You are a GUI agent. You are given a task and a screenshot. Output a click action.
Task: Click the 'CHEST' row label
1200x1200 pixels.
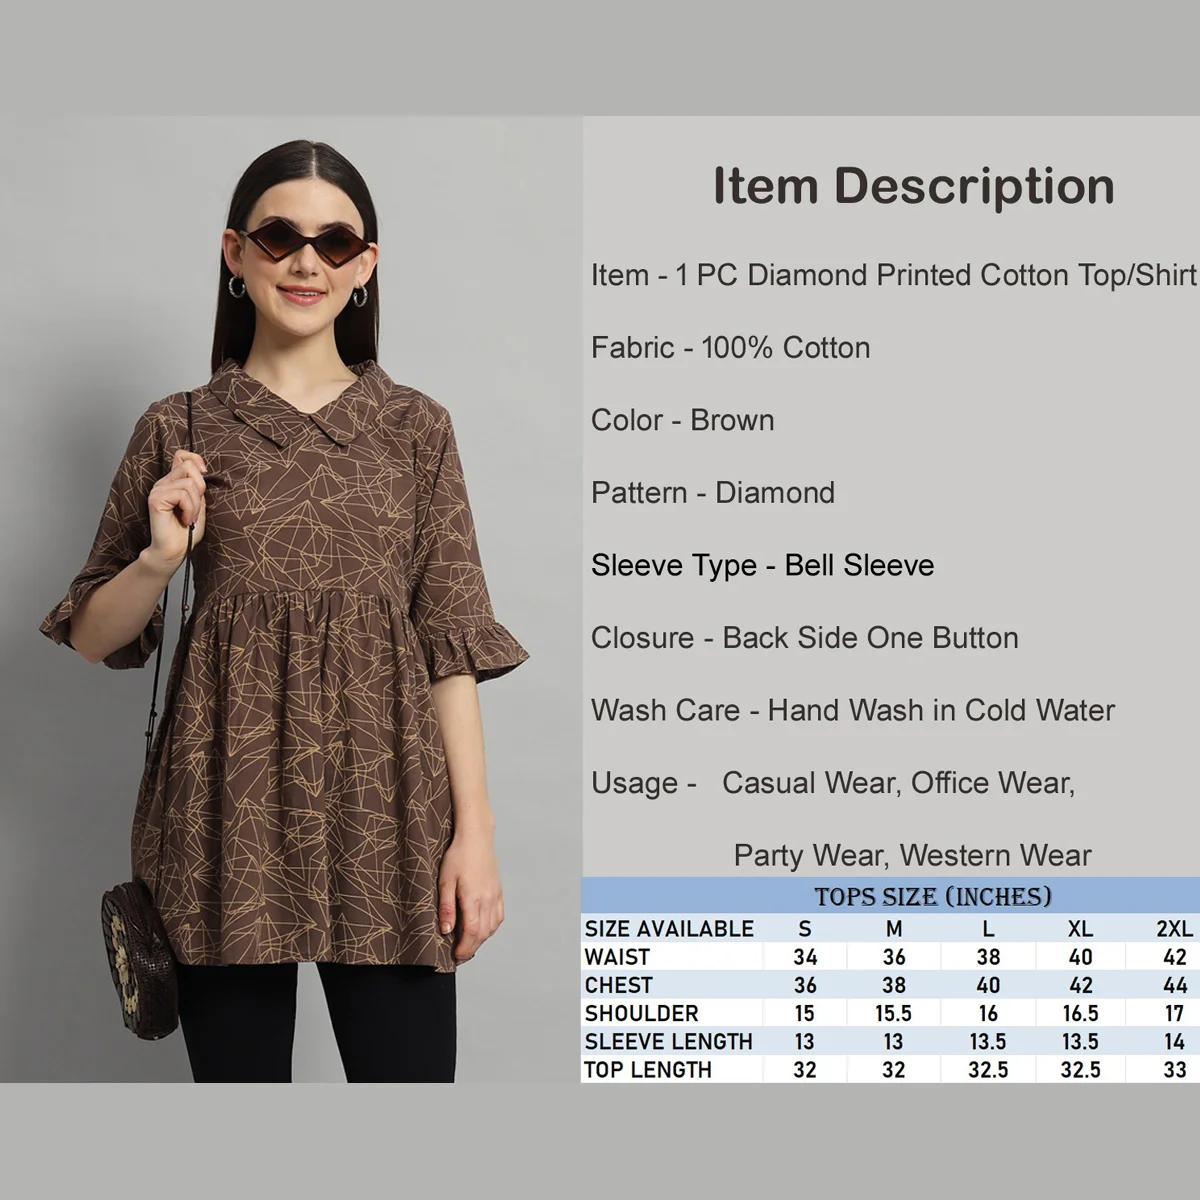pos(618,985)
